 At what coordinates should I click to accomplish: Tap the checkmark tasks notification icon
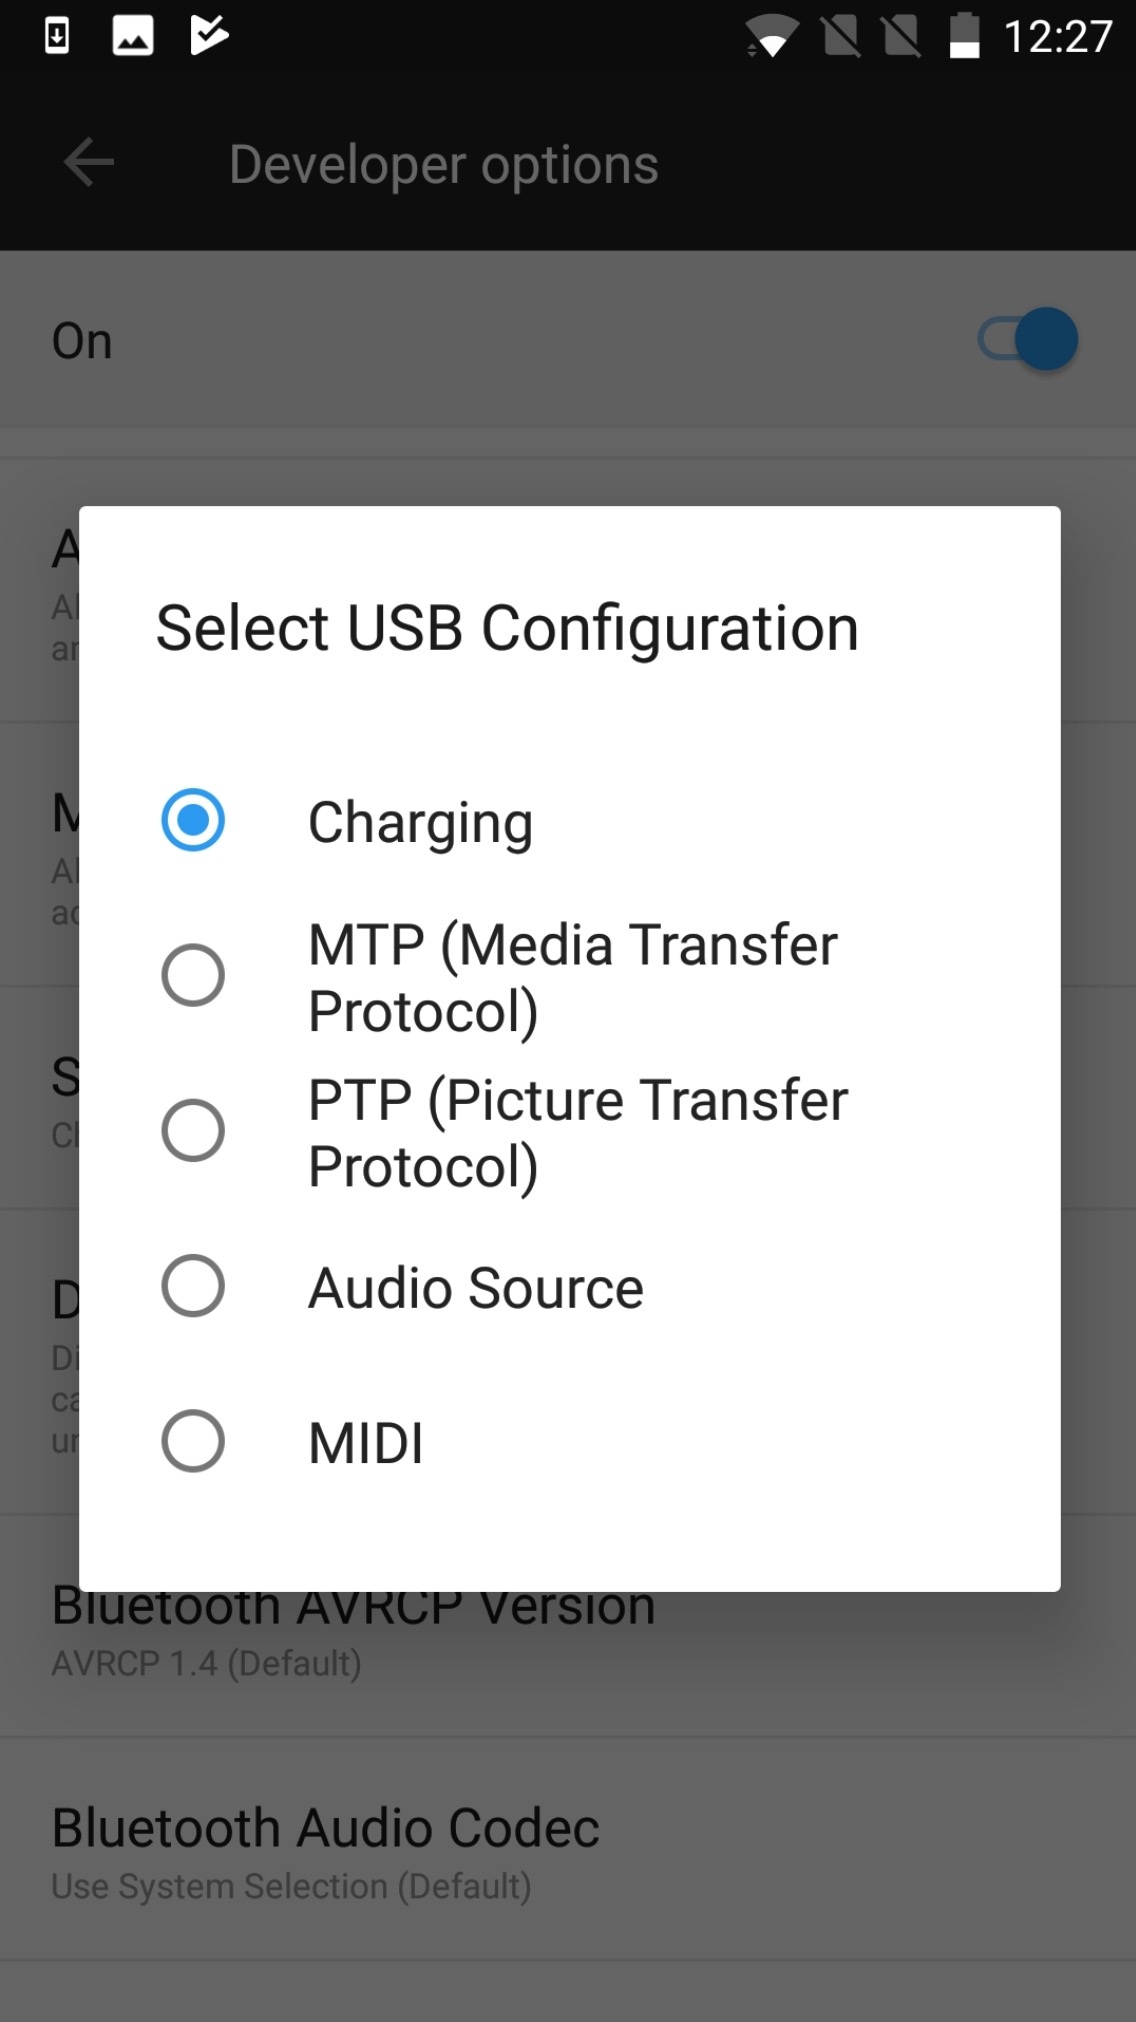(x=208, y=36)
